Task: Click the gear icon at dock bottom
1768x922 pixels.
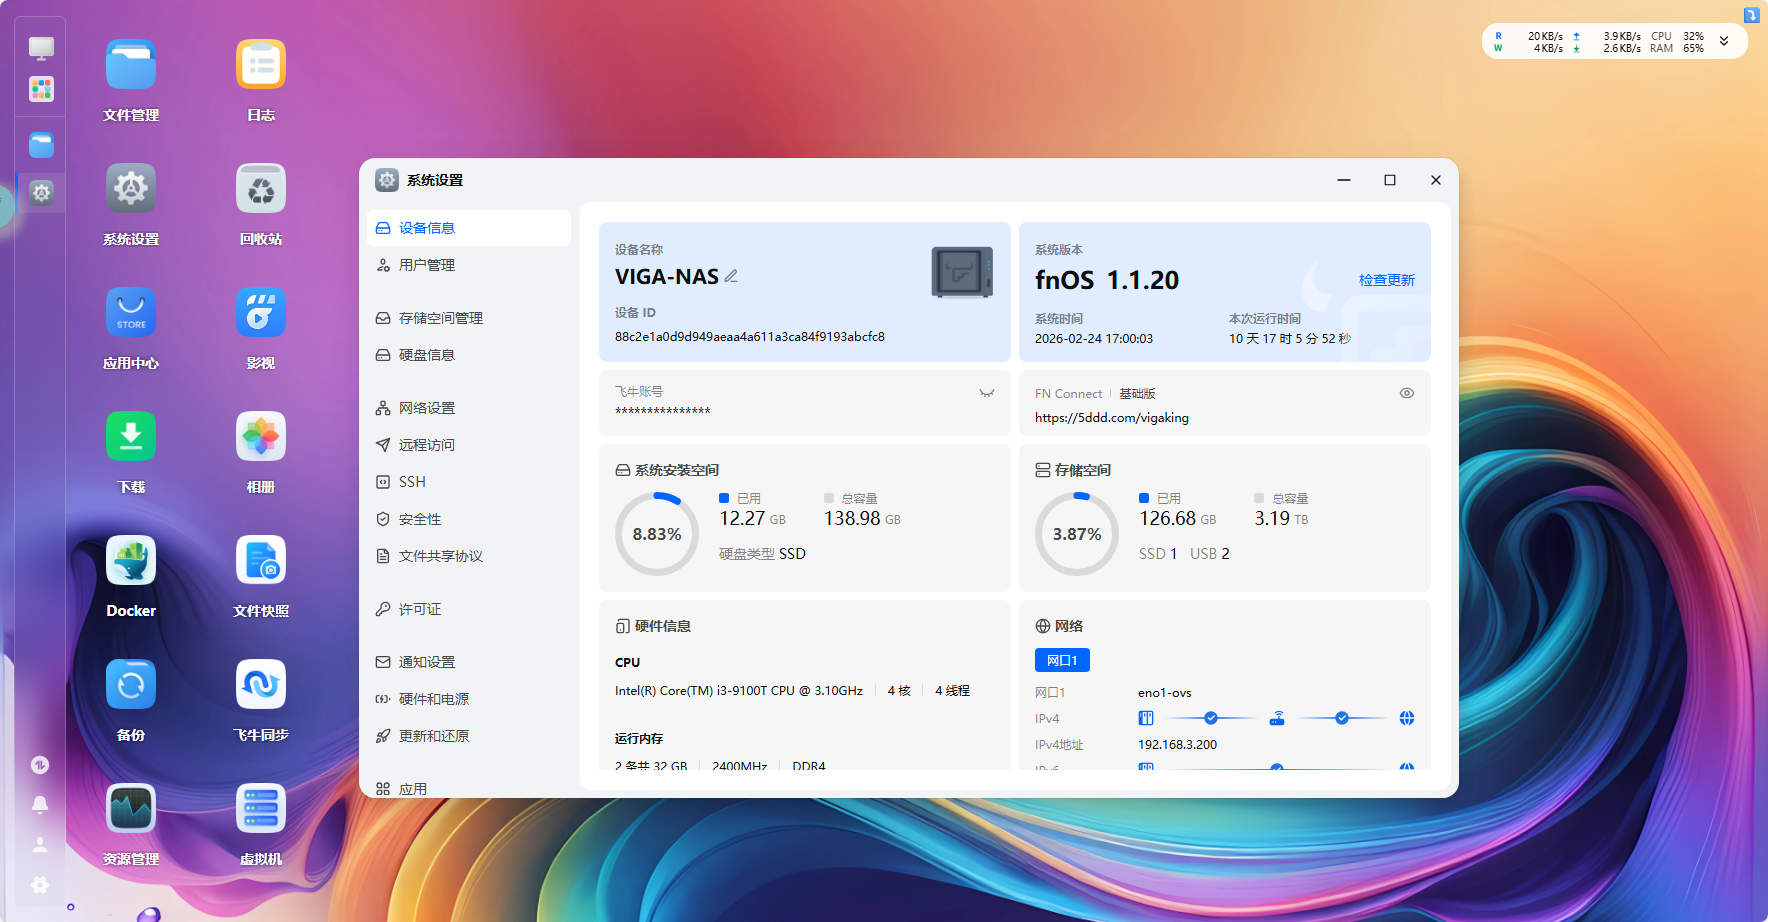Action: [40, 885]
